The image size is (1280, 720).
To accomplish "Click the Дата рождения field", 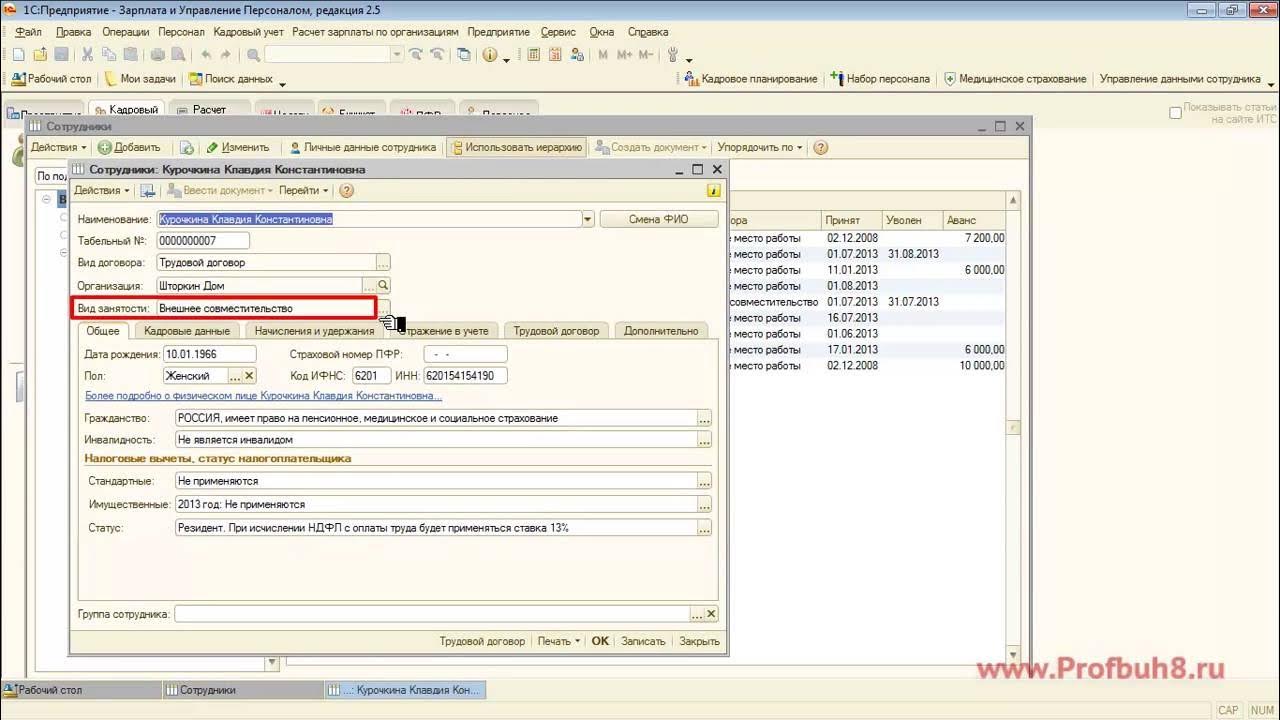I will [209, 354].
